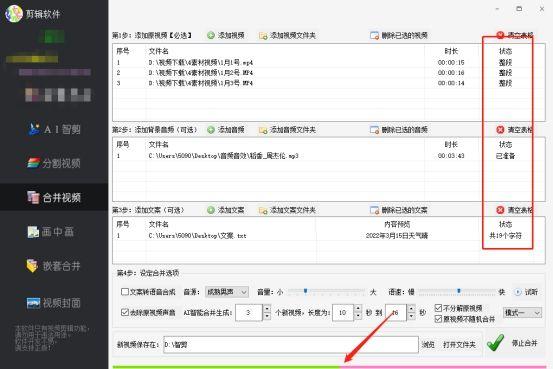The image size is (553, 369).
Task: Click the 停止合并 button
Action: [524, 343]
